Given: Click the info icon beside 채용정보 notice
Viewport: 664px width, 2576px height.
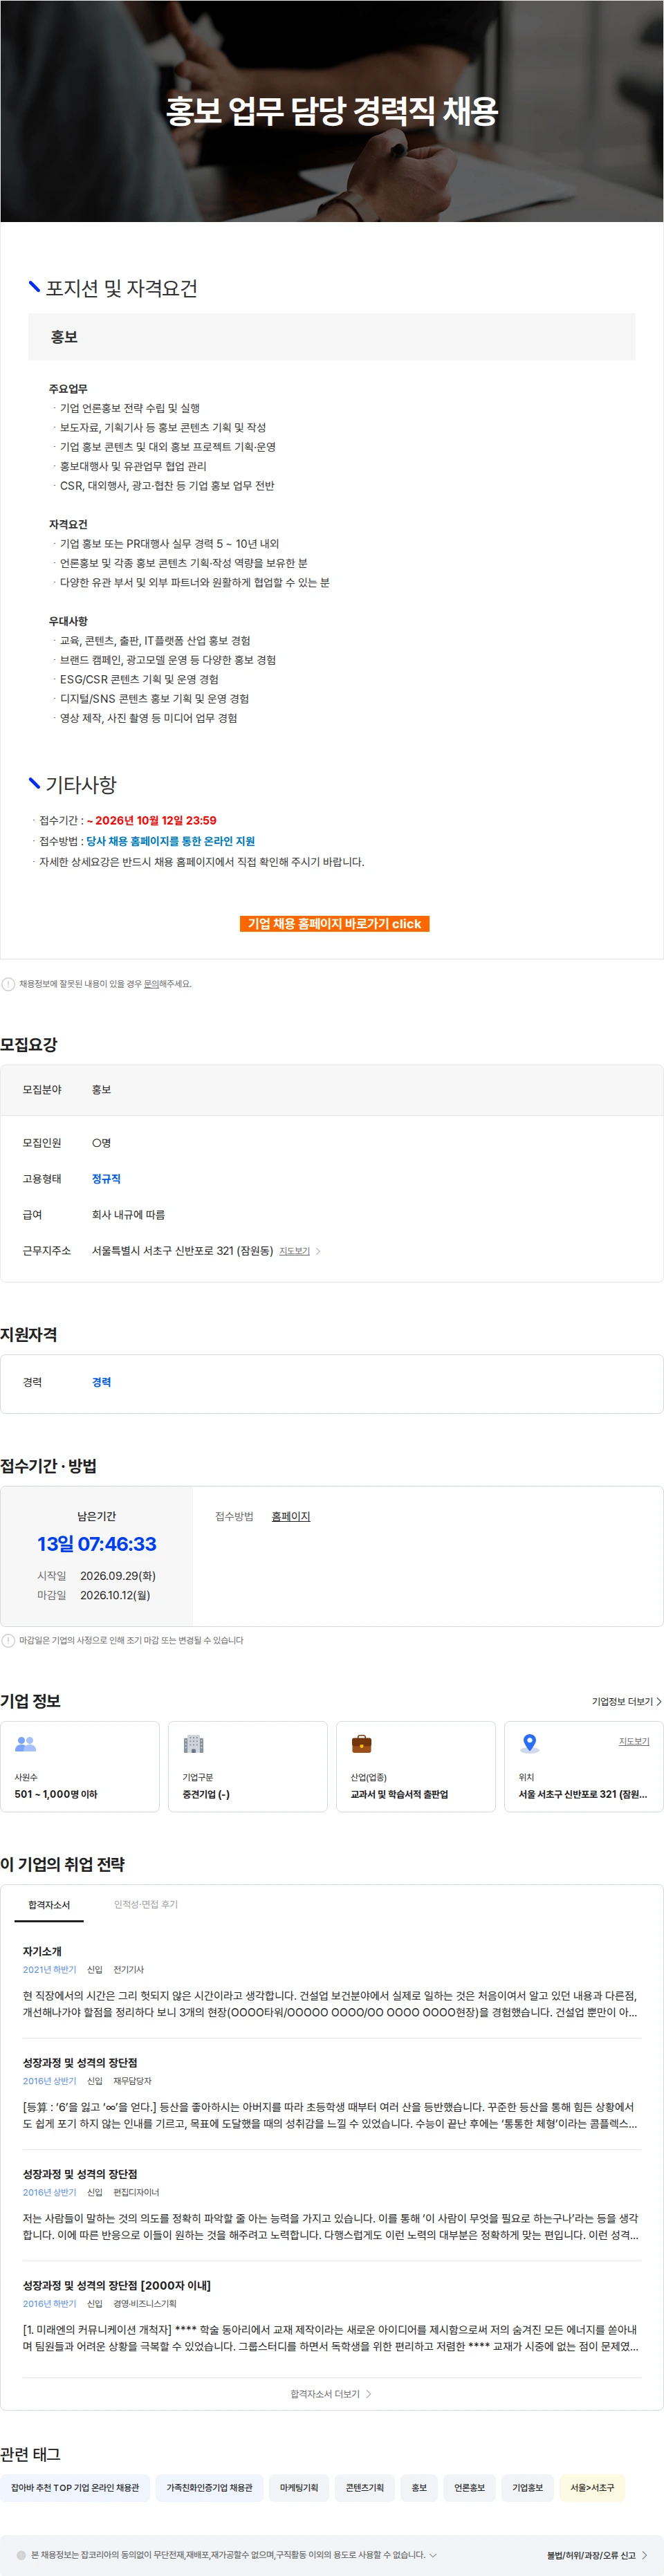Looking at the screenshot, I should tap(8, 984).
